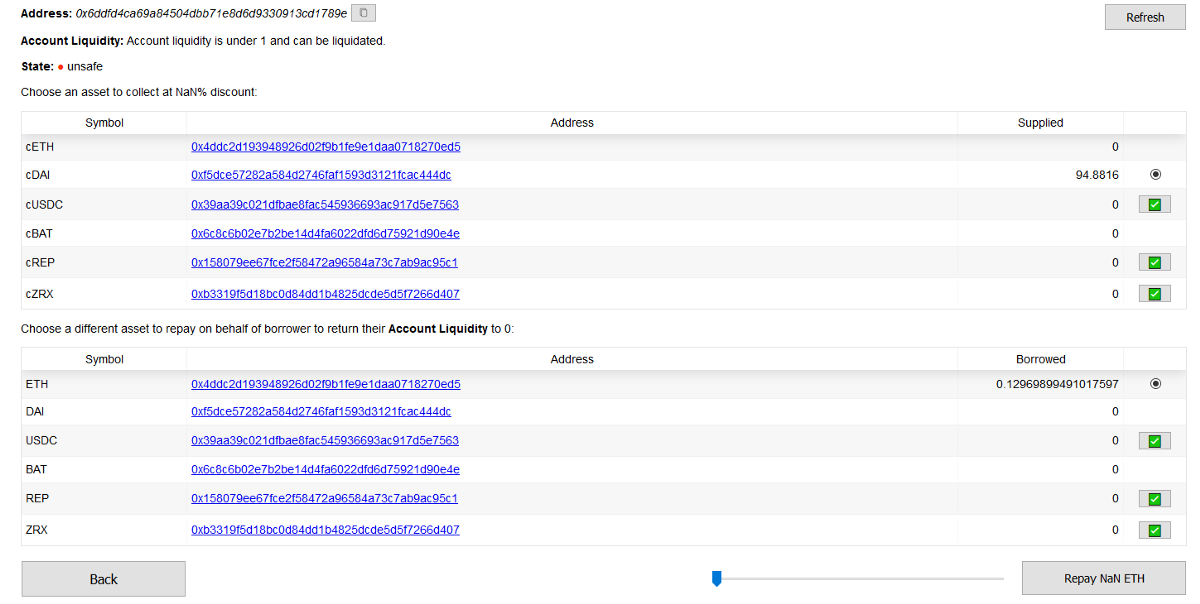Click the account address text
Viewport: 1200px width, 604px height.
[x=211, y=13]
